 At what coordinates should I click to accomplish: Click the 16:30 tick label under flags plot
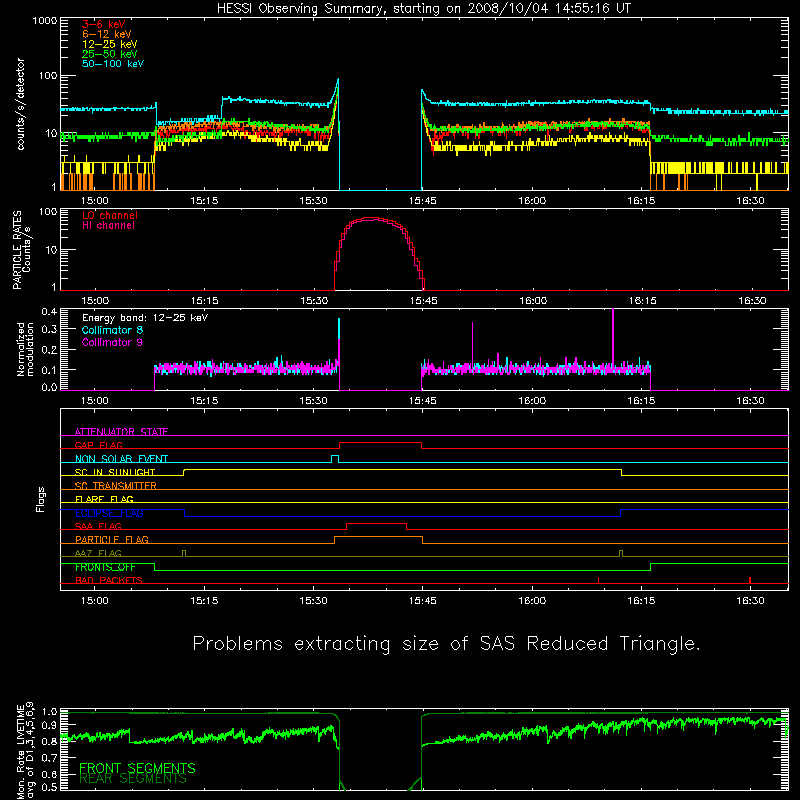pyautogui.click(x=751, y=601)
